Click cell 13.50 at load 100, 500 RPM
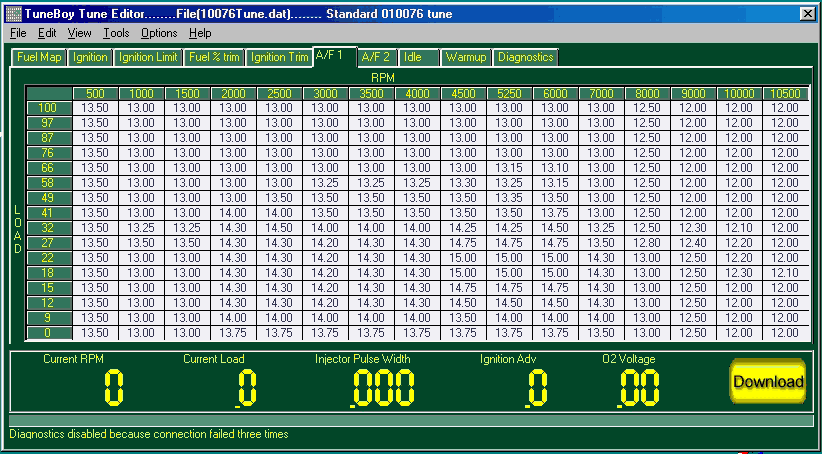This screenshot has width=822, height=454. 95,109
